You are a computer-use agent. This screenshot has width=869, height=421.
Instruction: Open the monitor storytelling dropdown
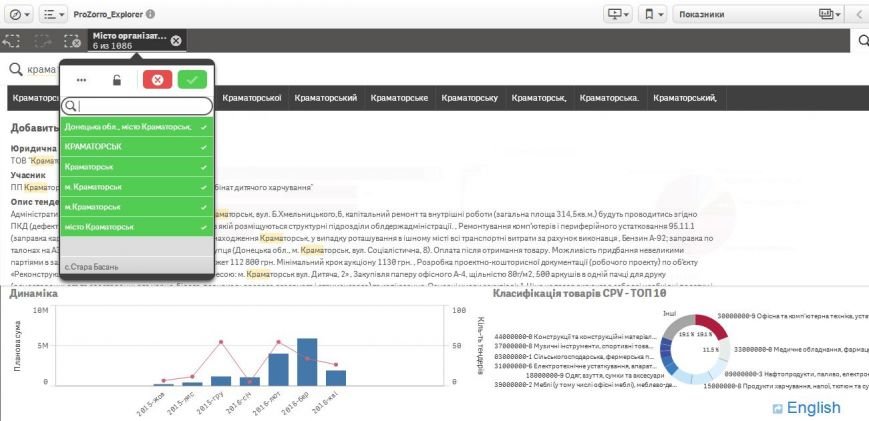[618, 14]
